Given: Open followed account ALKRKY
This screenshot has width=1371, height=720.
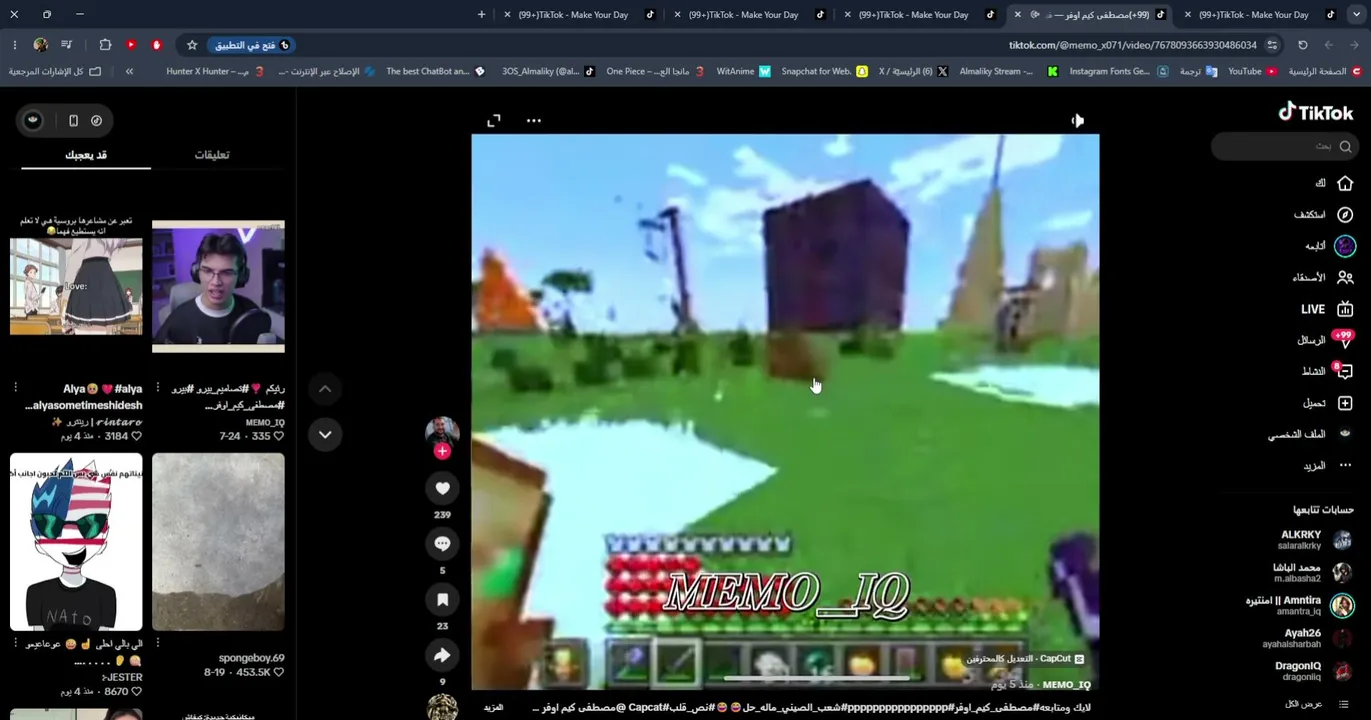Looking at the screenshot, I should pyautogui.click(x=1315, y=540).
